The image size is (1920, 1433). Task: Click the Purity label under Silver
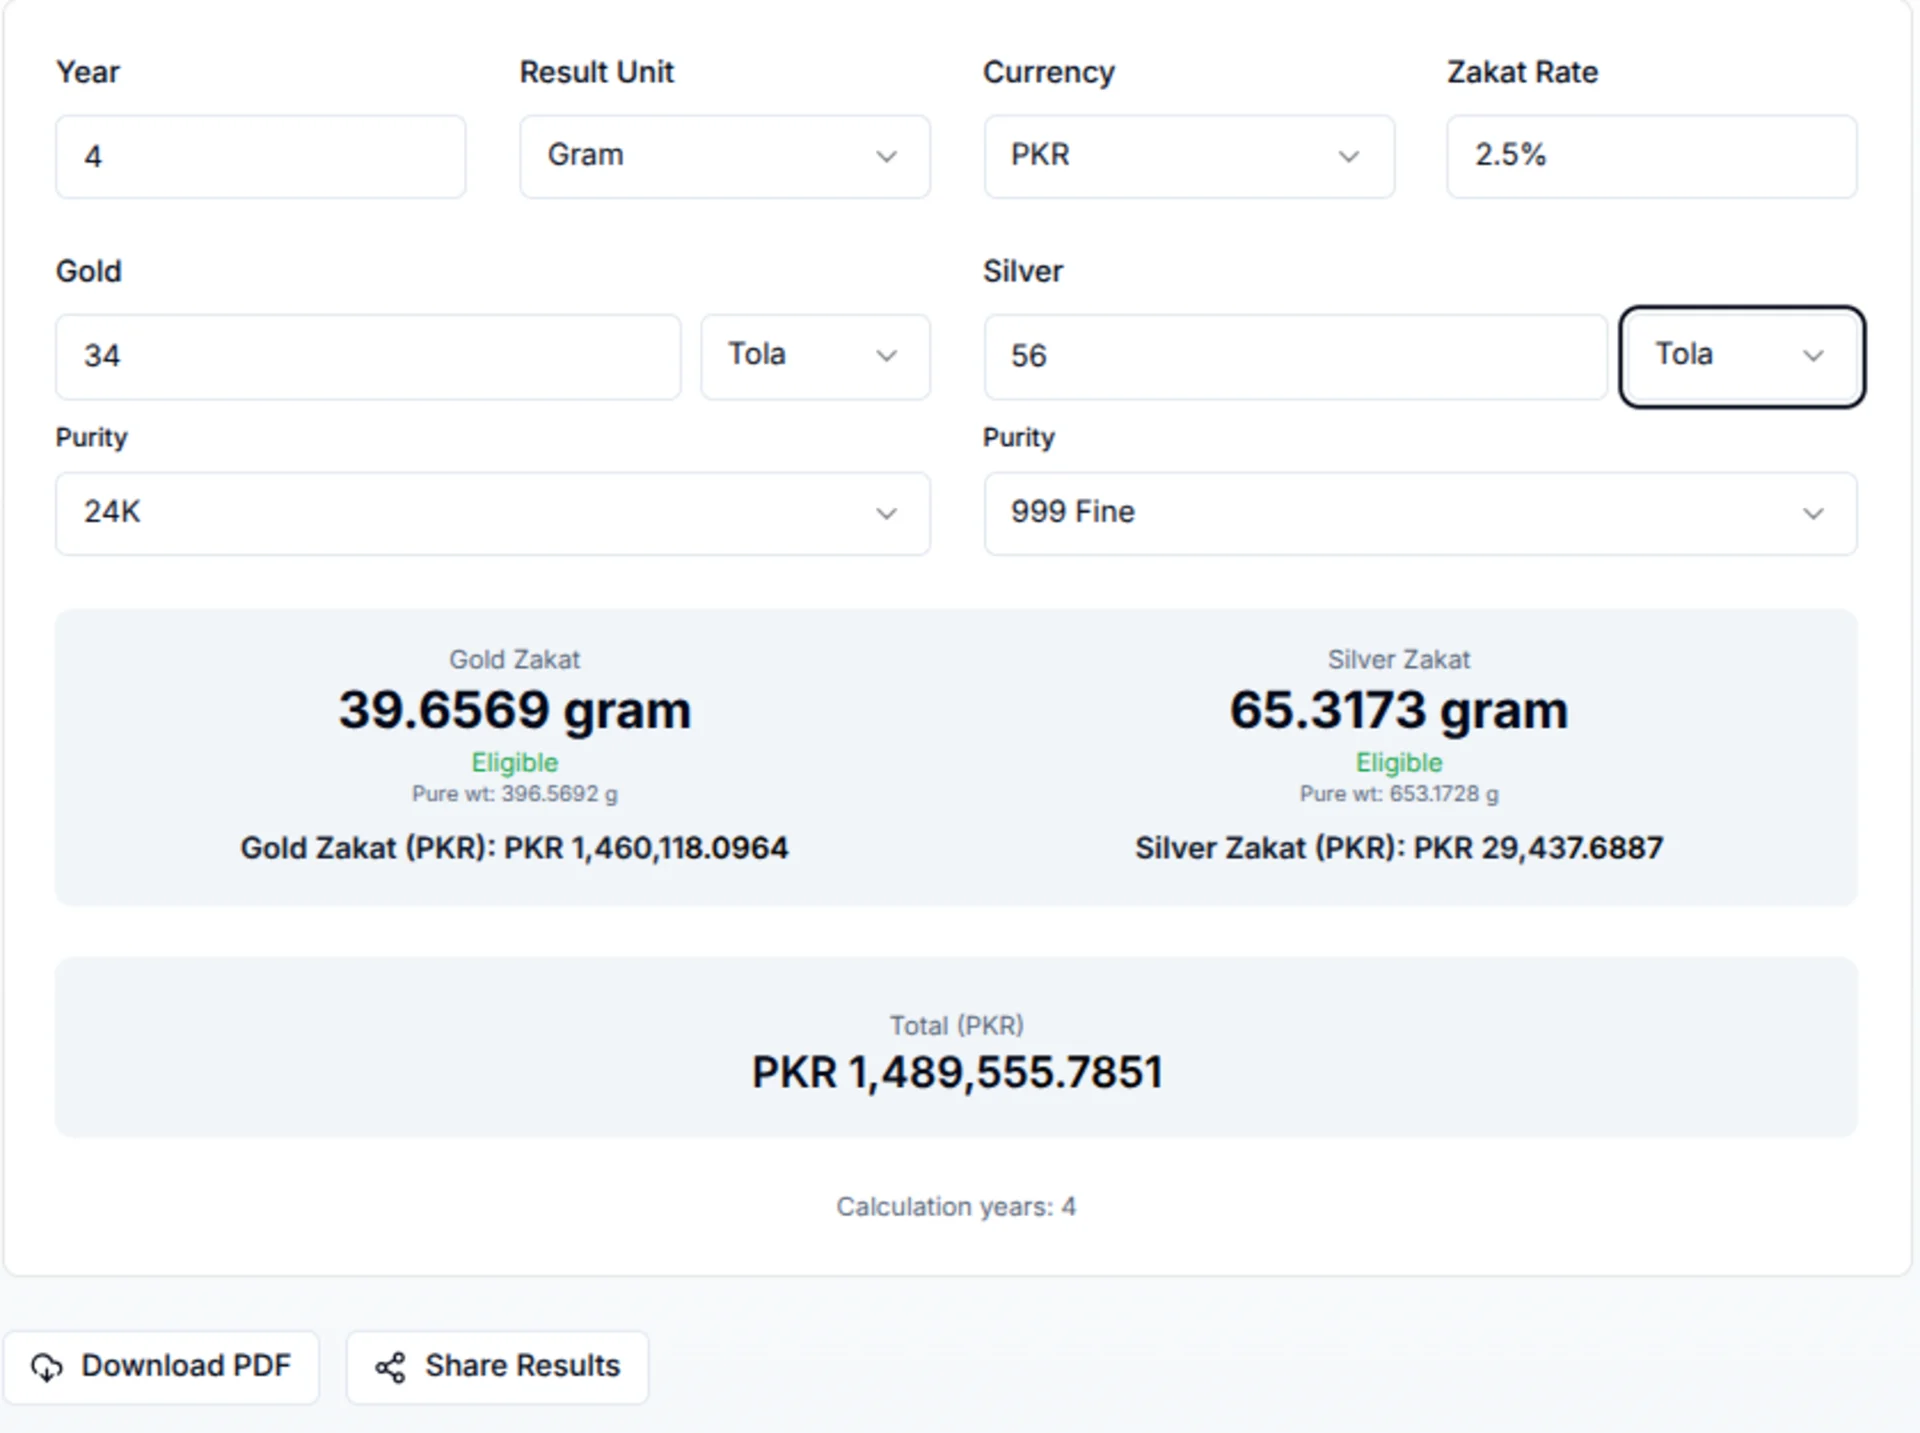point(1019,438)
